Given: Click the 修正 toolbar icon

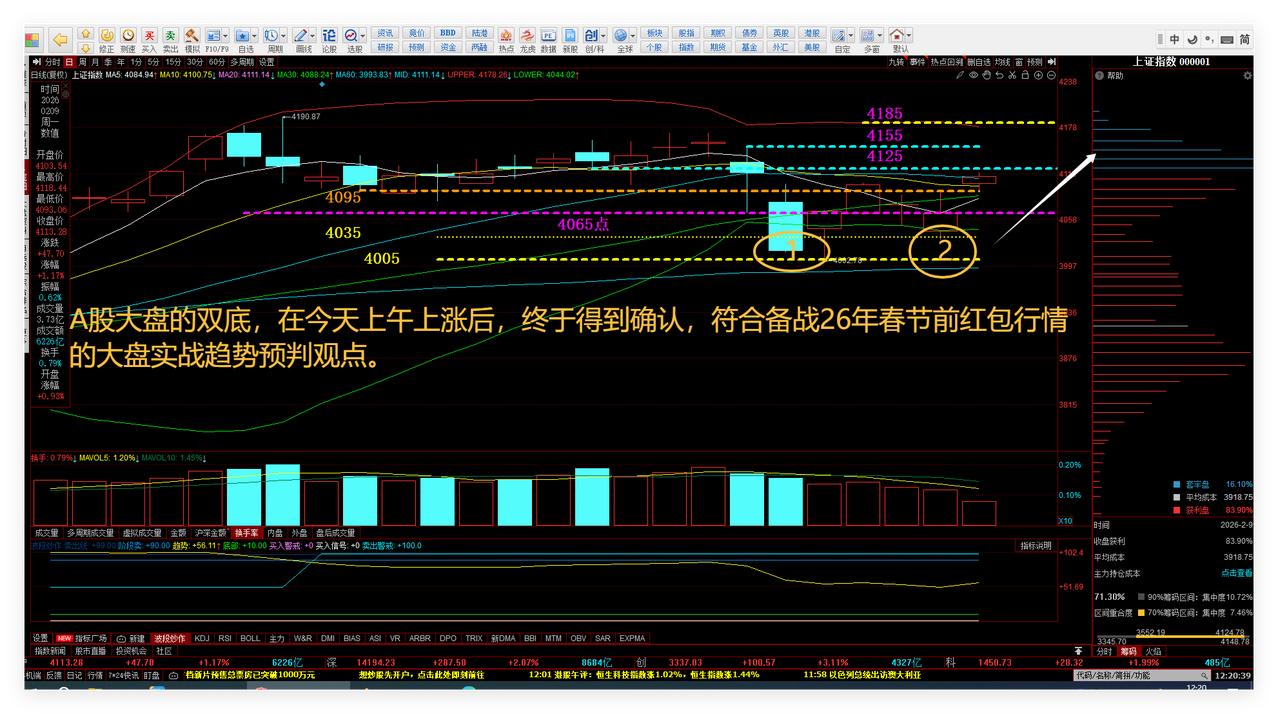Looking at the screenshot, I should (x=106, y=35).
